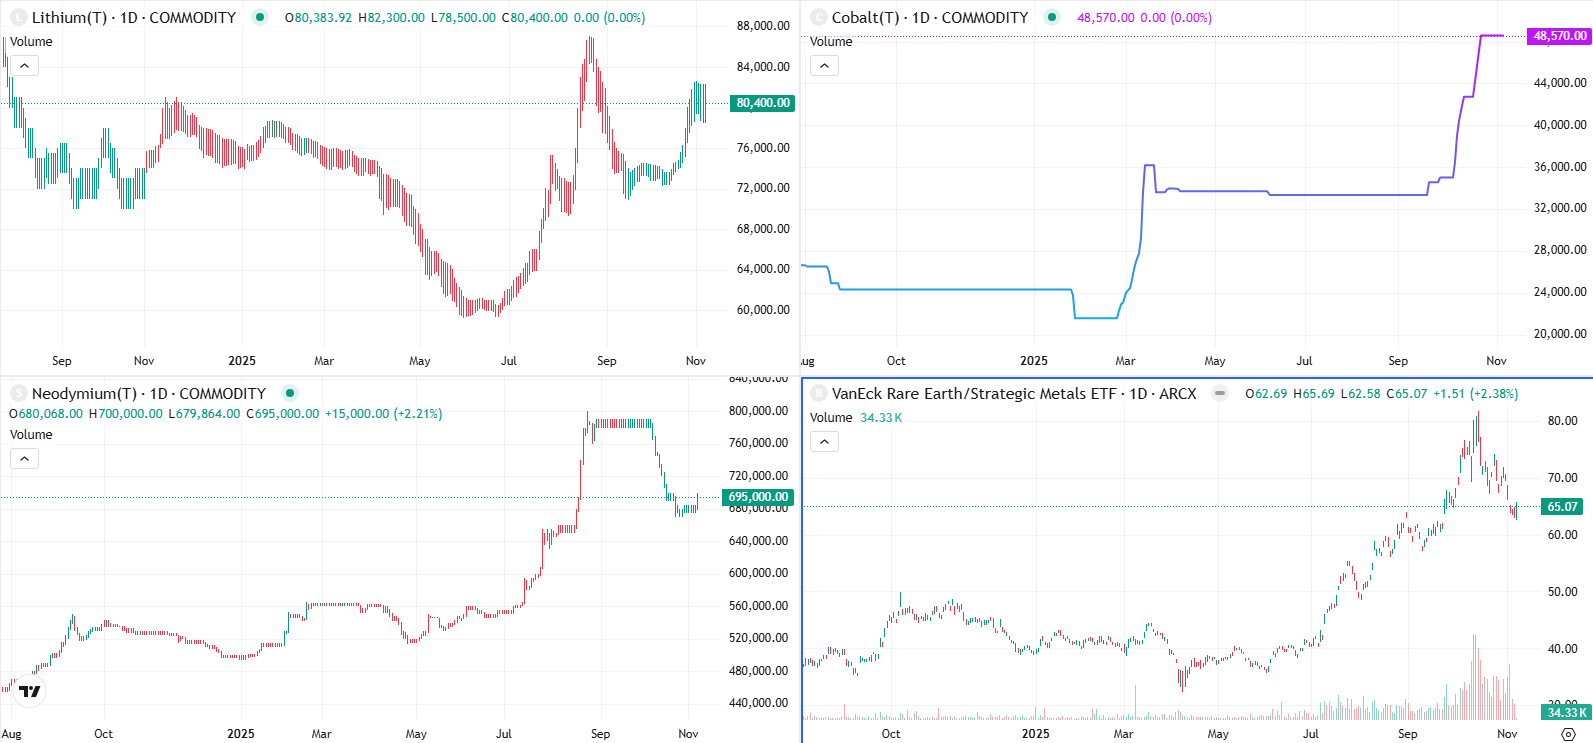Click the VanEck market status gray indicator
Viewport: 1593px width, 743px height.
[1220, 394]
